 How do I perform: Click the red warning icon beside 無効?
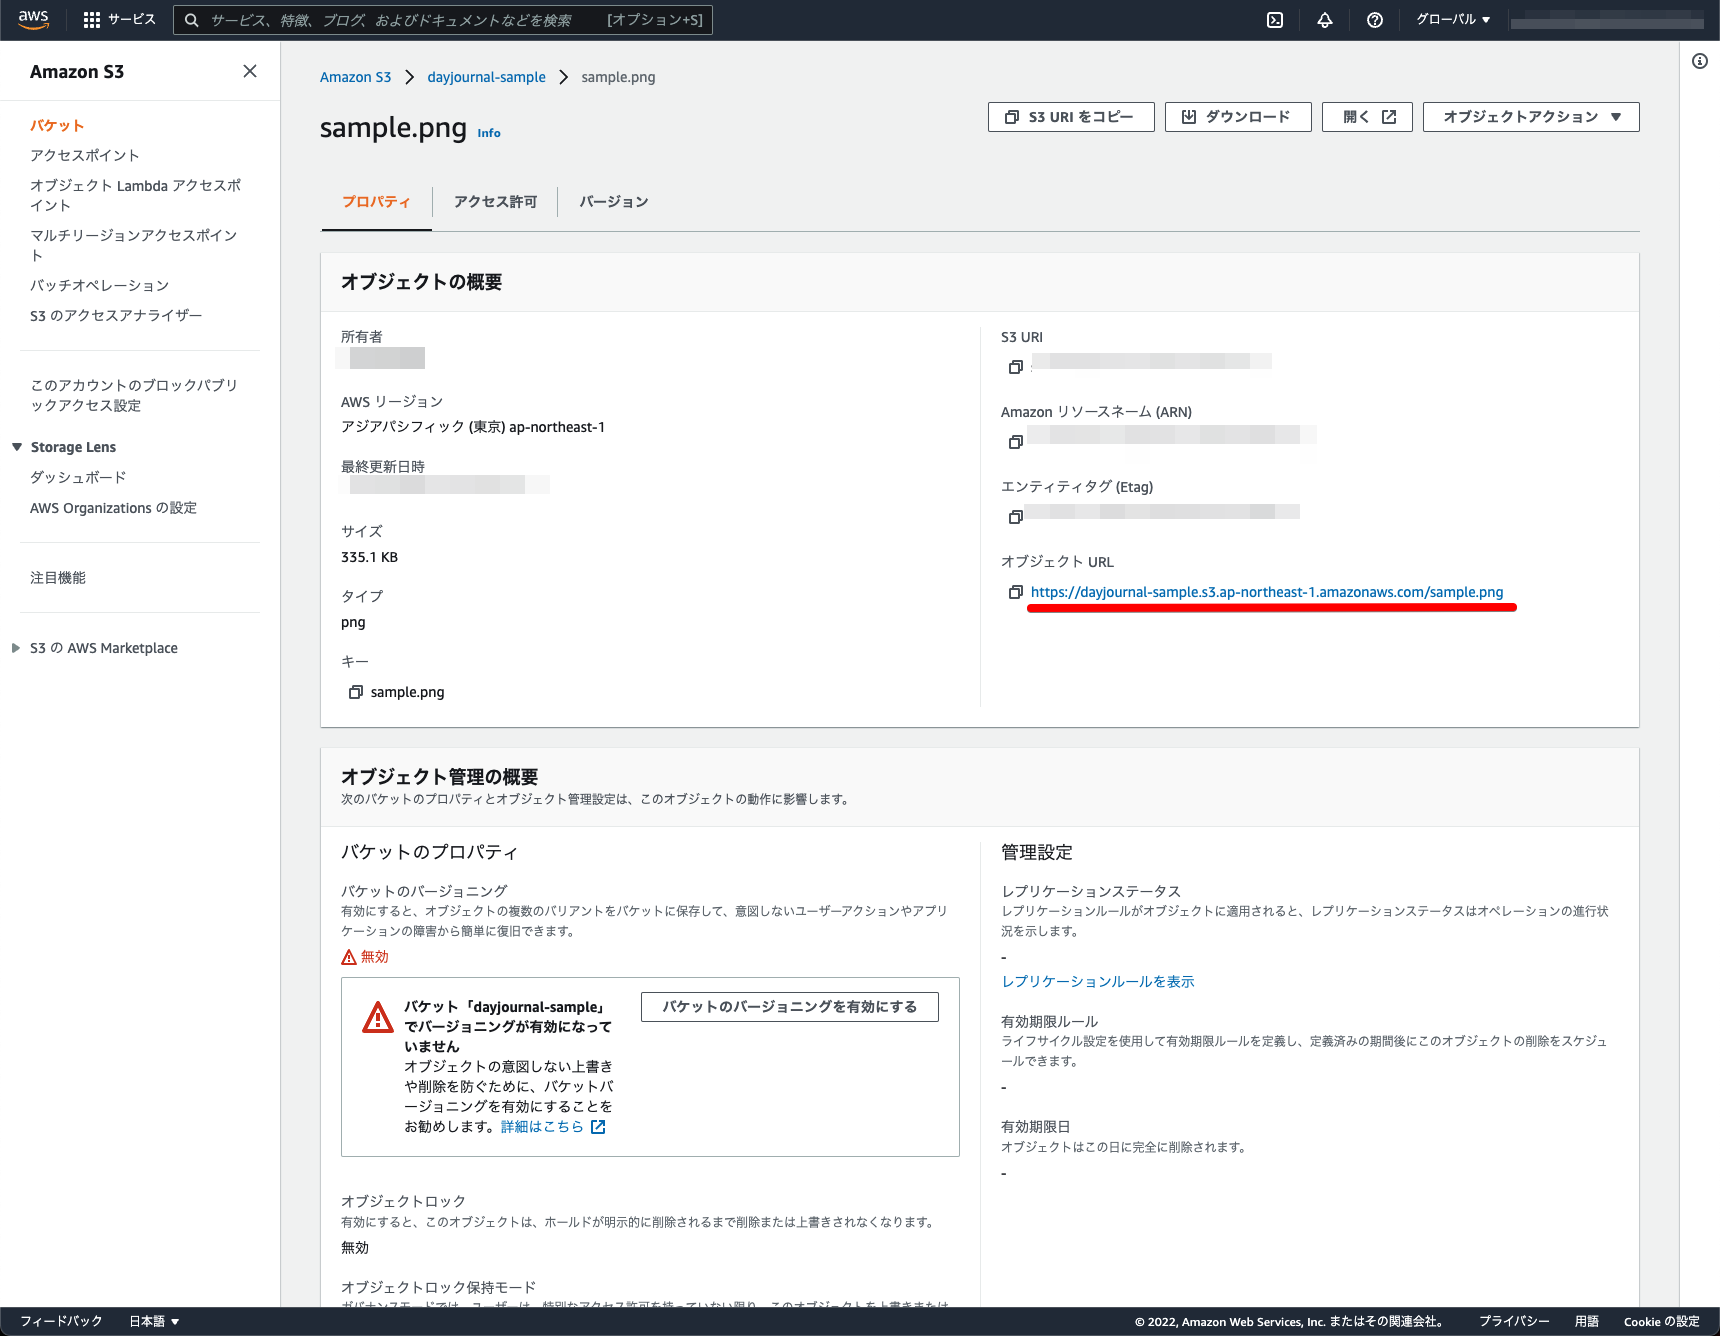coord(349,957)
